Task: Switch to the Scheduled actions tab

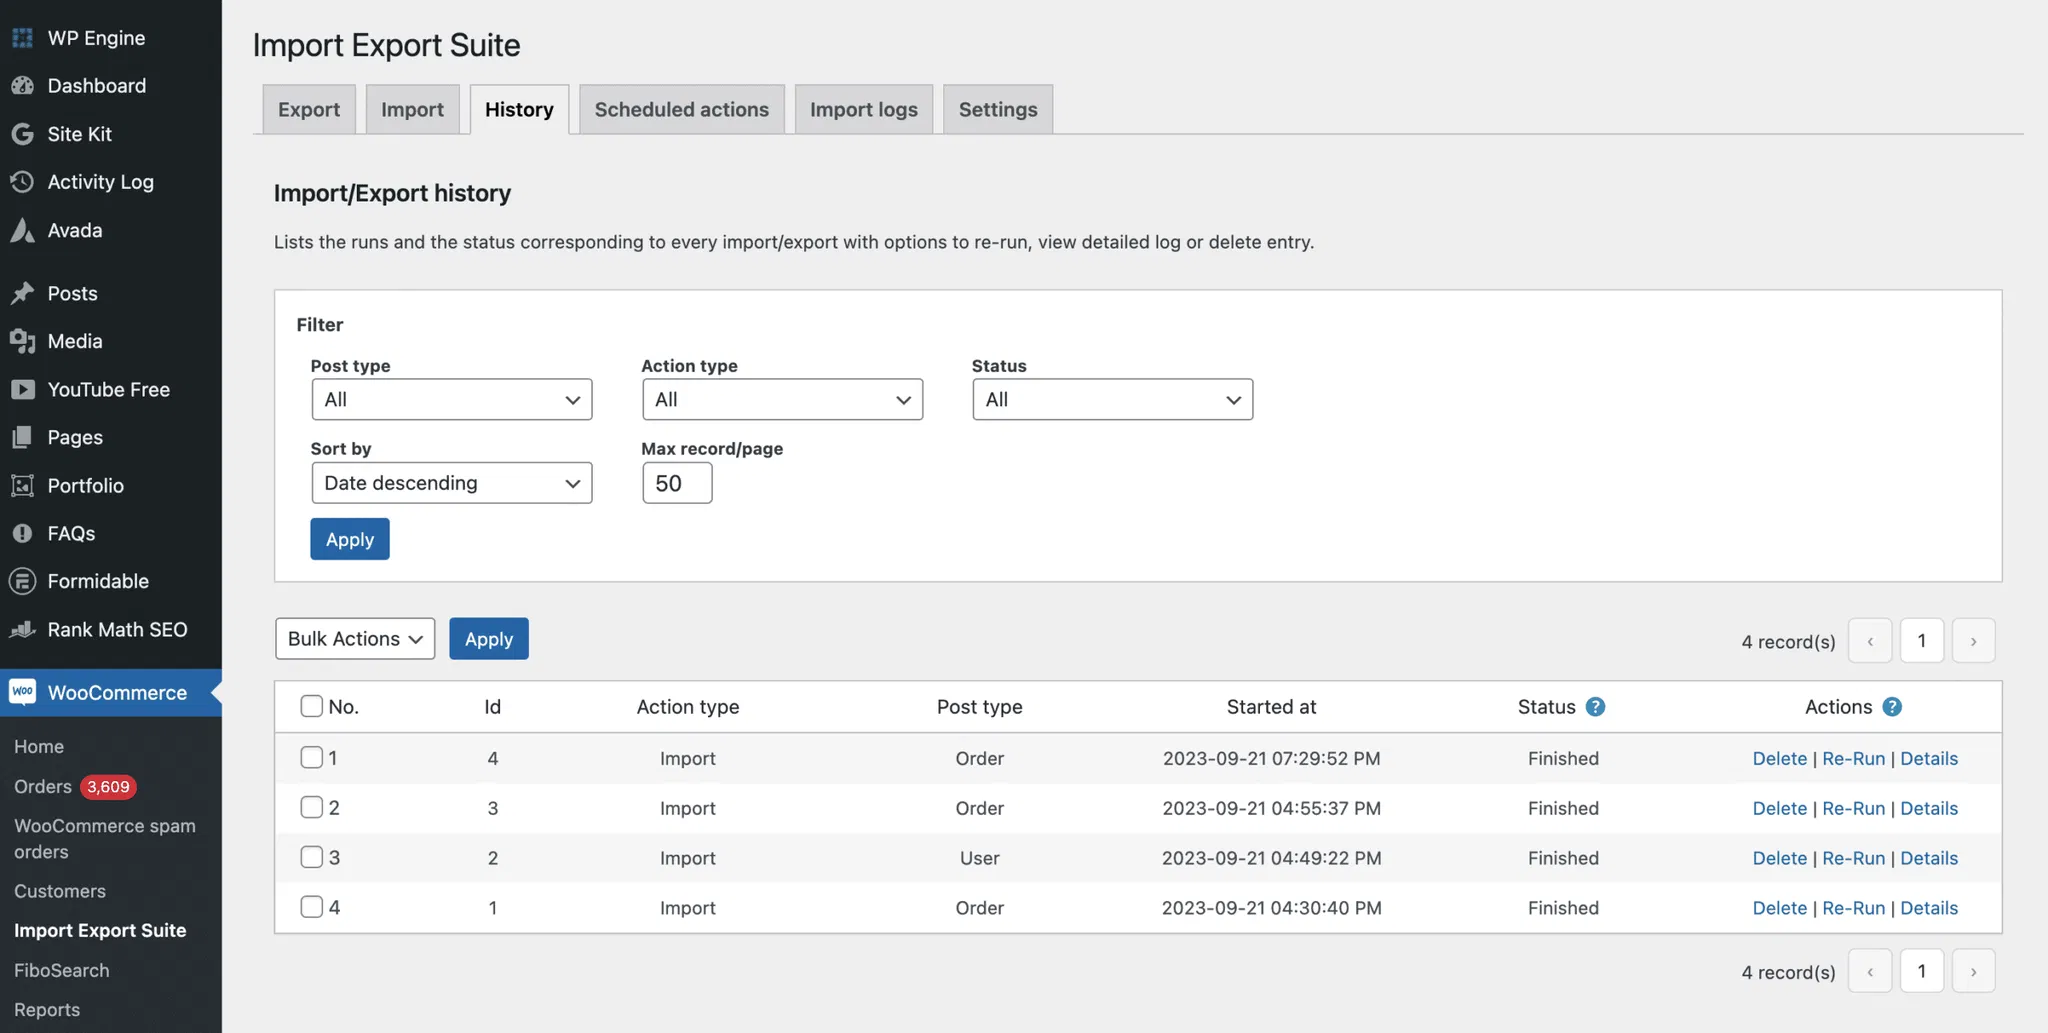Action: (681, 109)
